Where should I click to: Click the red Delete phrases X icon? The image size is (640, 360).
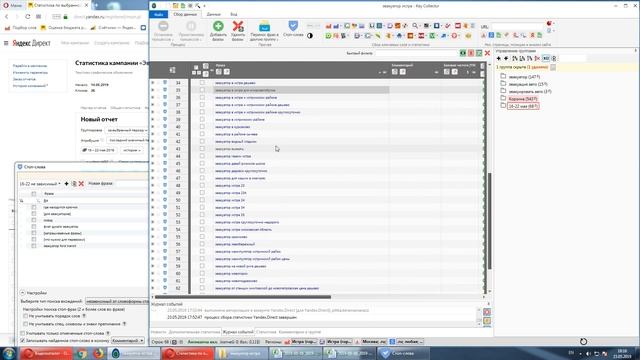click(x=238, y=26)
